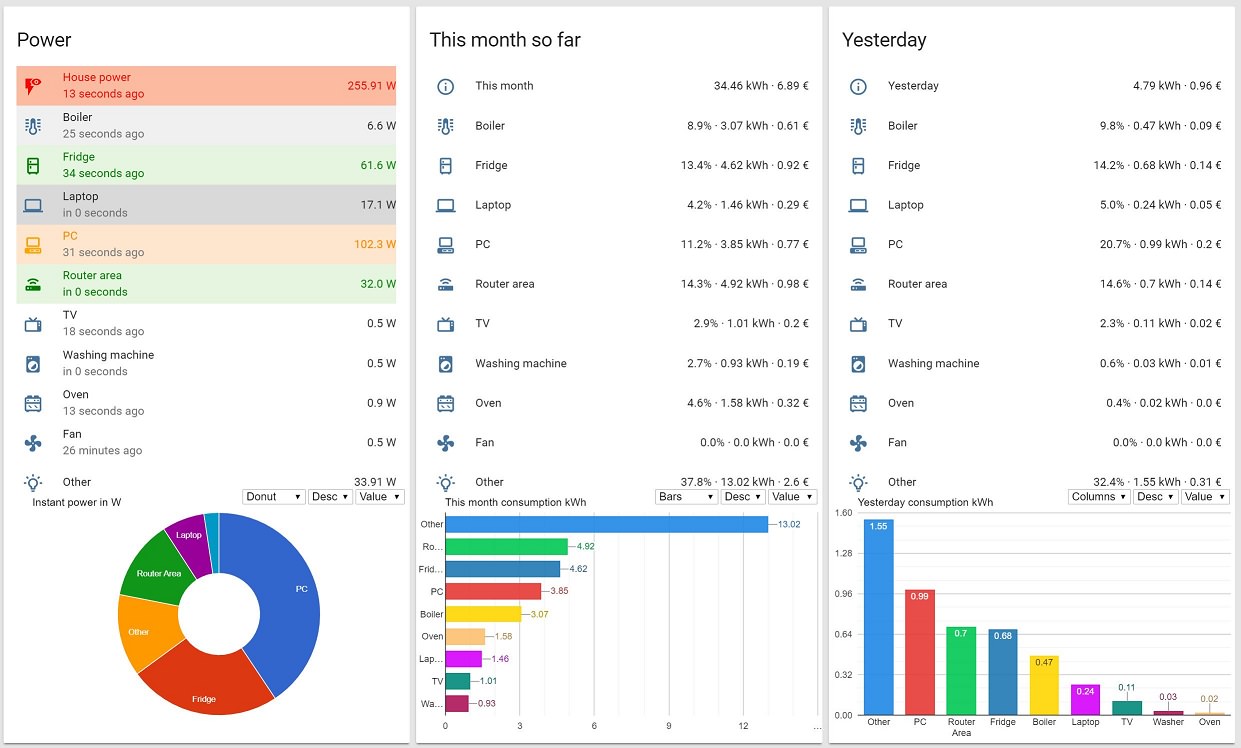The width and height of the screenshot is (1241, 748).
Task: Click the info icon next to This month
Action: coord(445,86)
